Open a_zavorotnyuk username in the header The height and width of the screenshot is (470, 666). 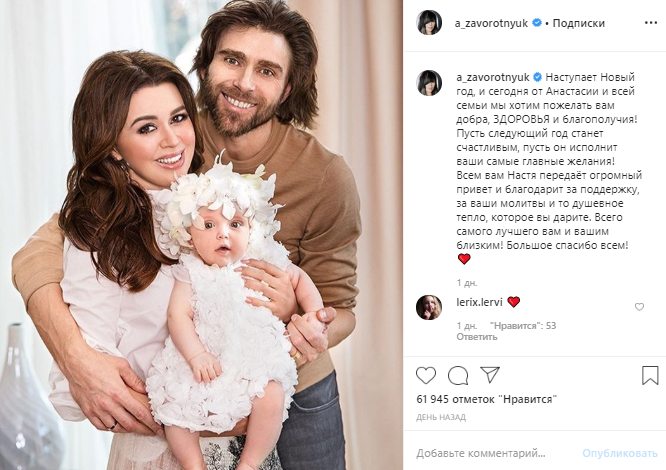click(x=491, y=23)
